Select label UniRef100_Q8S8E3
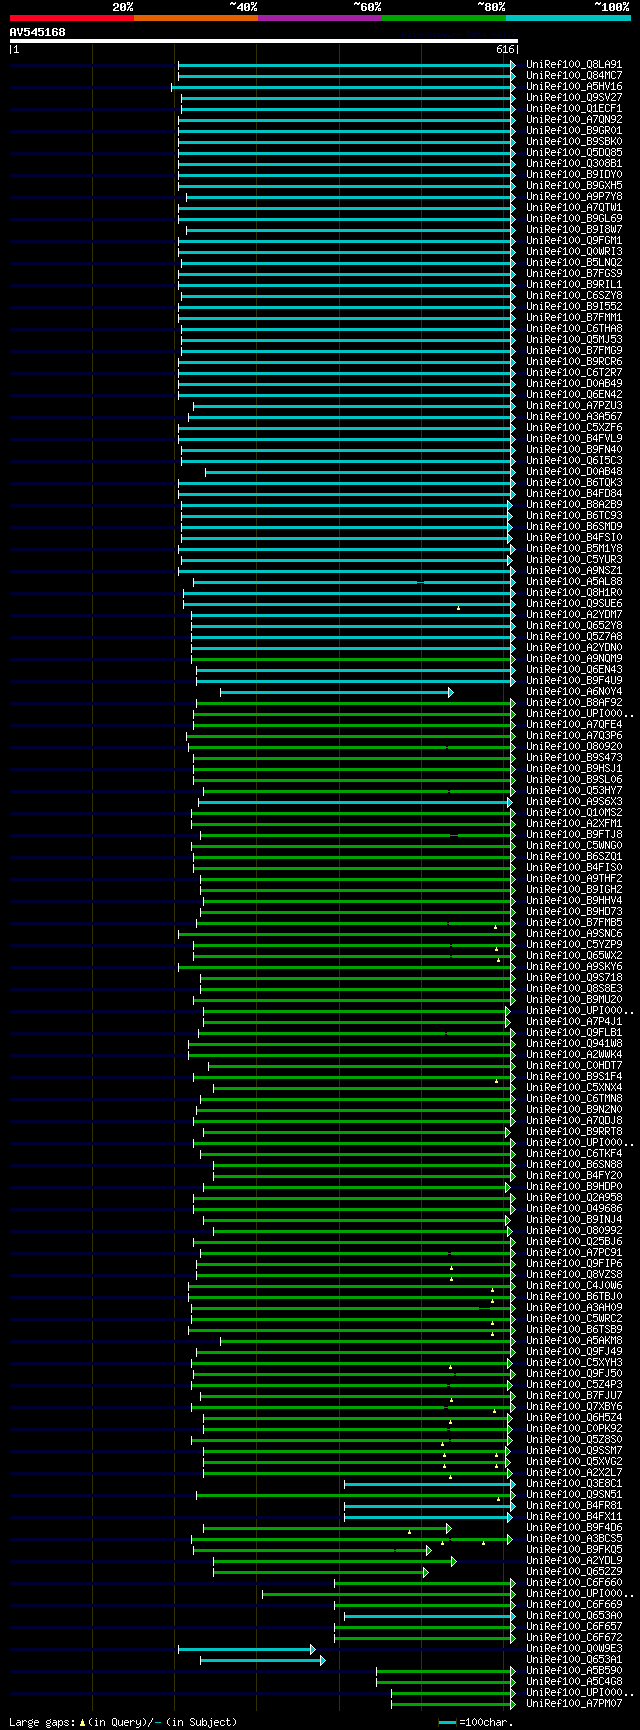 click(x=574, y=988)
